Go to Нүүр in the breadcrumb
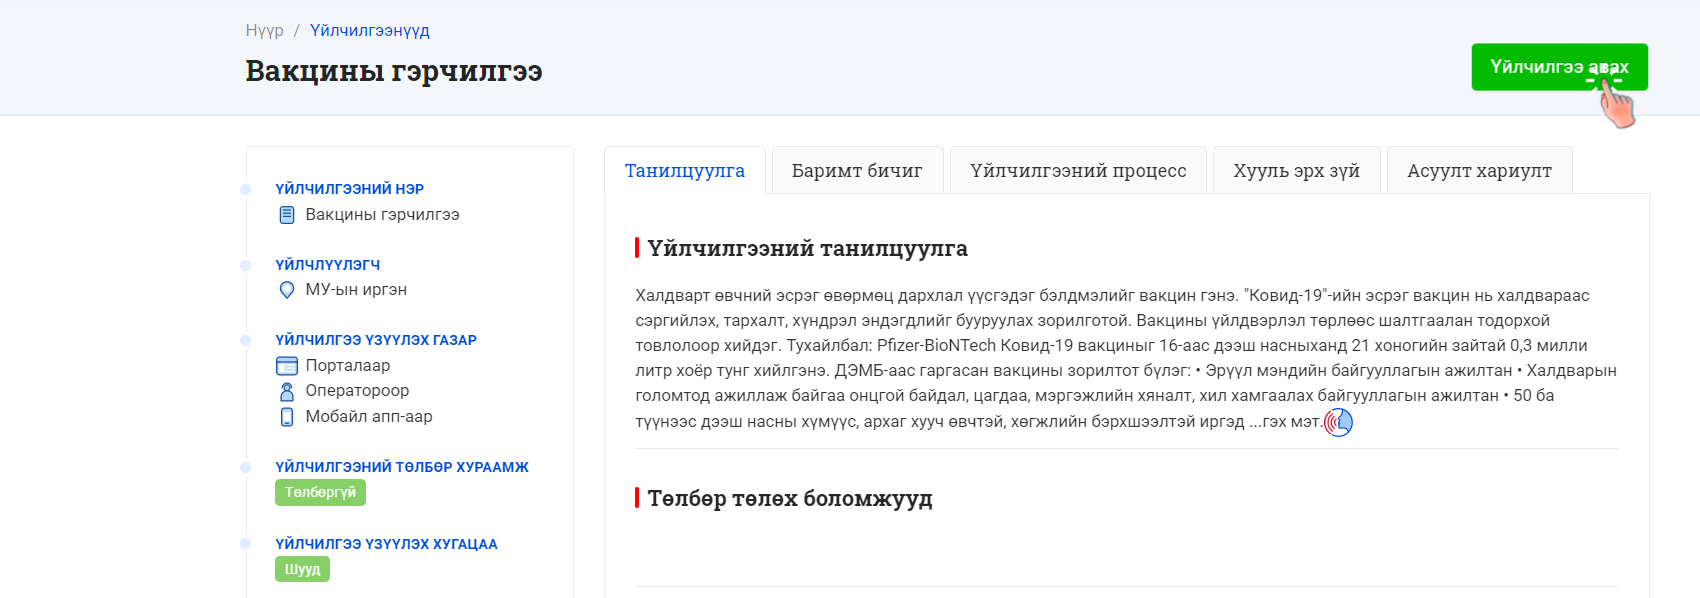 click(265, 31)
